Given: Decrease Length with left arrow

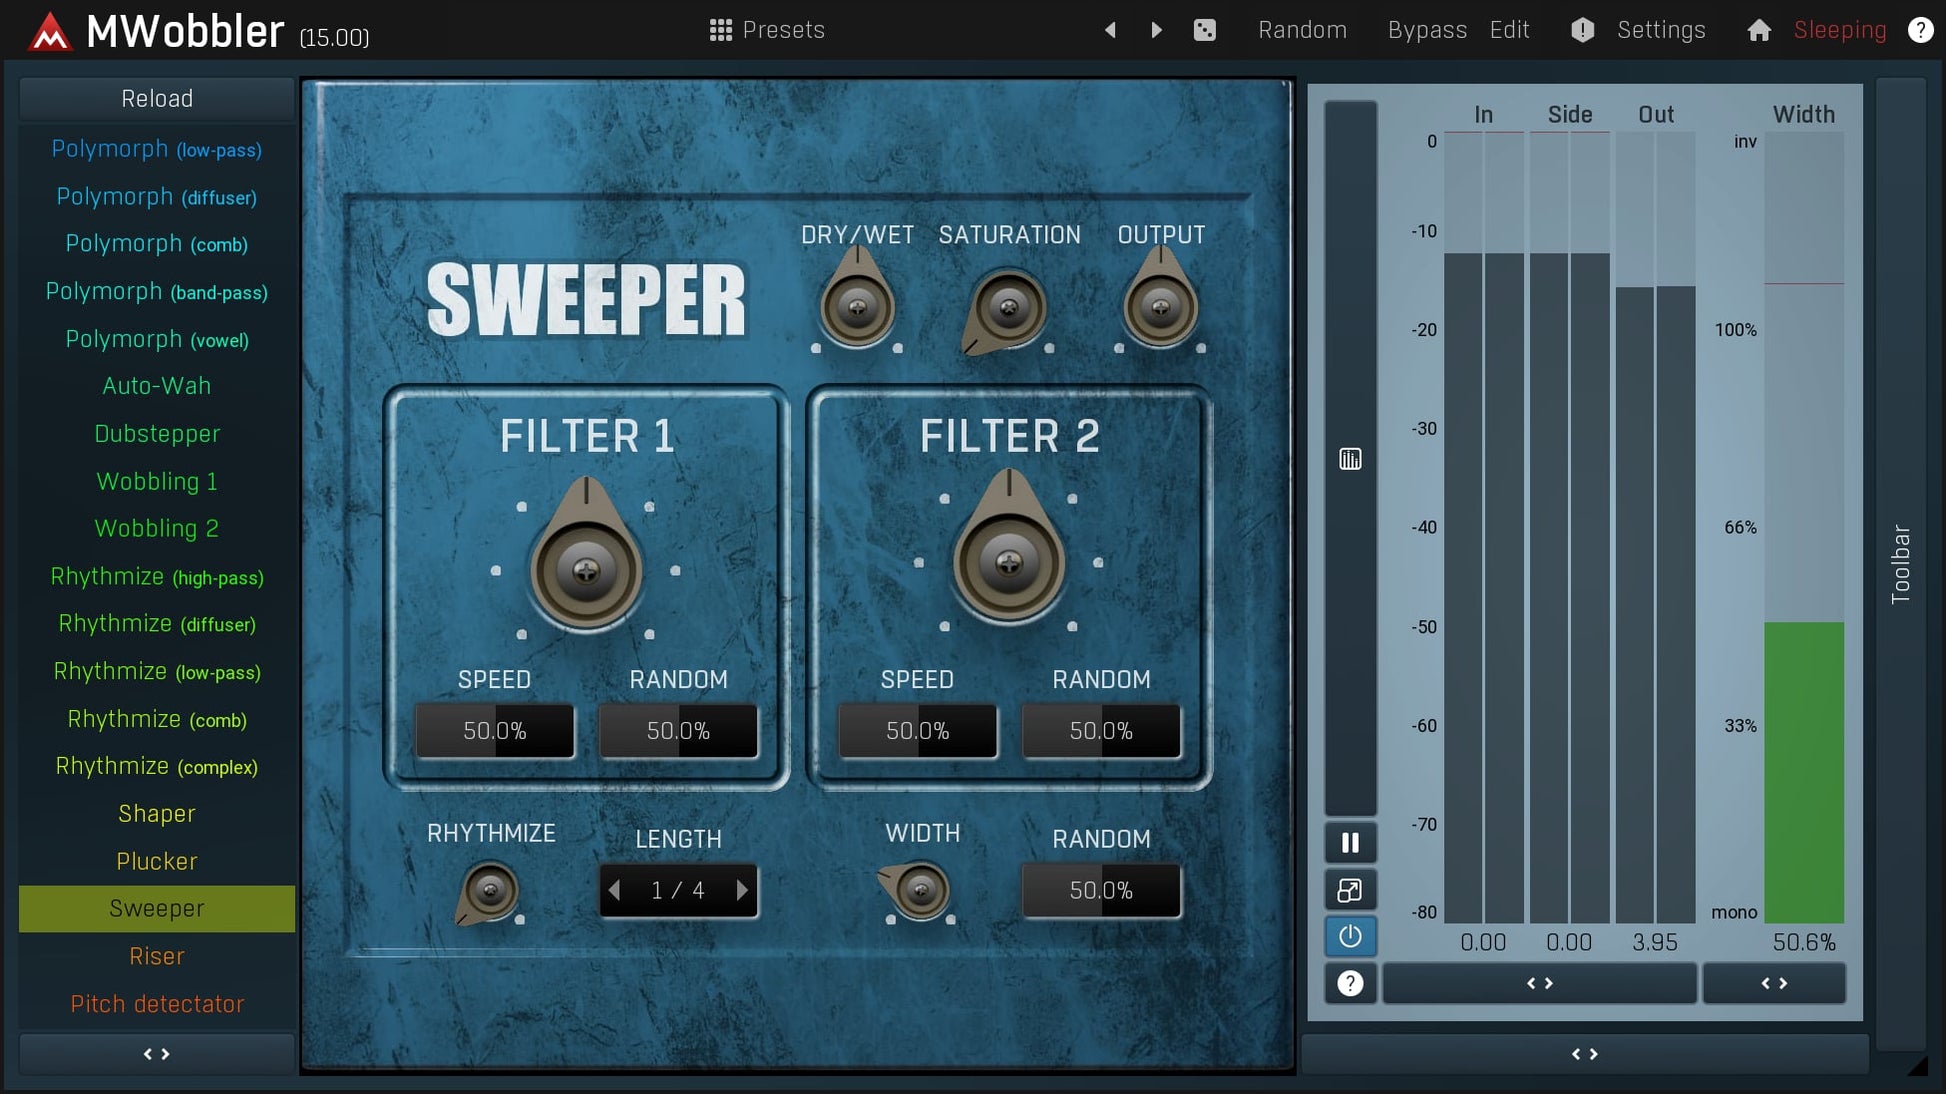Looking at the screenshot, I should pyautogui.click(x=615, y=890).
